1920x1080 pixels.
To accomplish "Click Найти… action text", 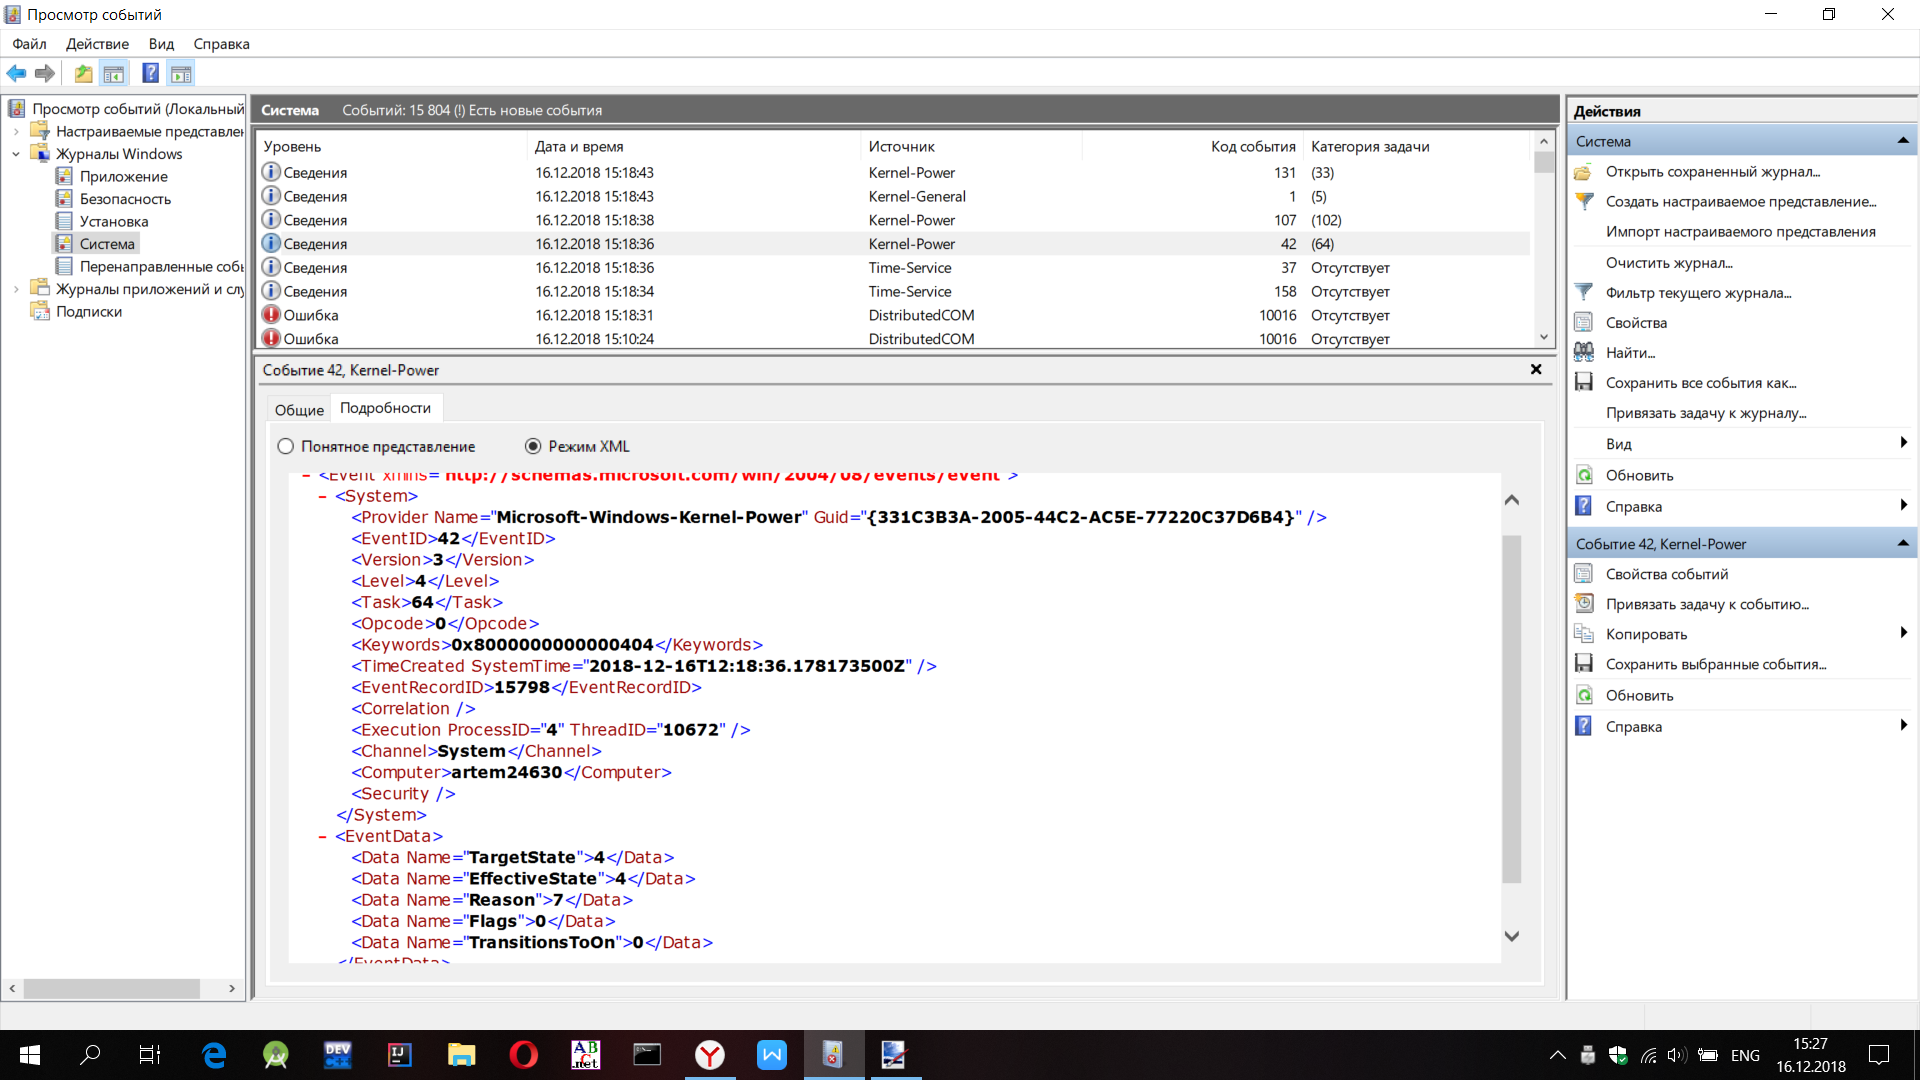I will (x=1631, y=353).
